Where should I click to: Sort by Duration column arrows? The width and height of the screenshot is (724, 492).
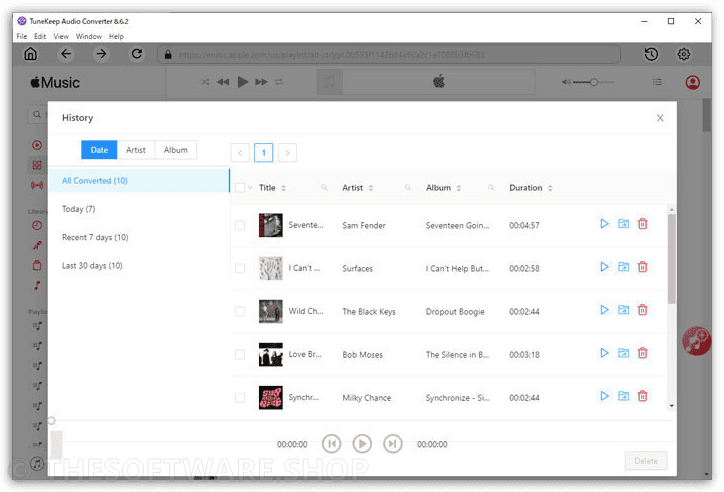click(x=550, y=188)
